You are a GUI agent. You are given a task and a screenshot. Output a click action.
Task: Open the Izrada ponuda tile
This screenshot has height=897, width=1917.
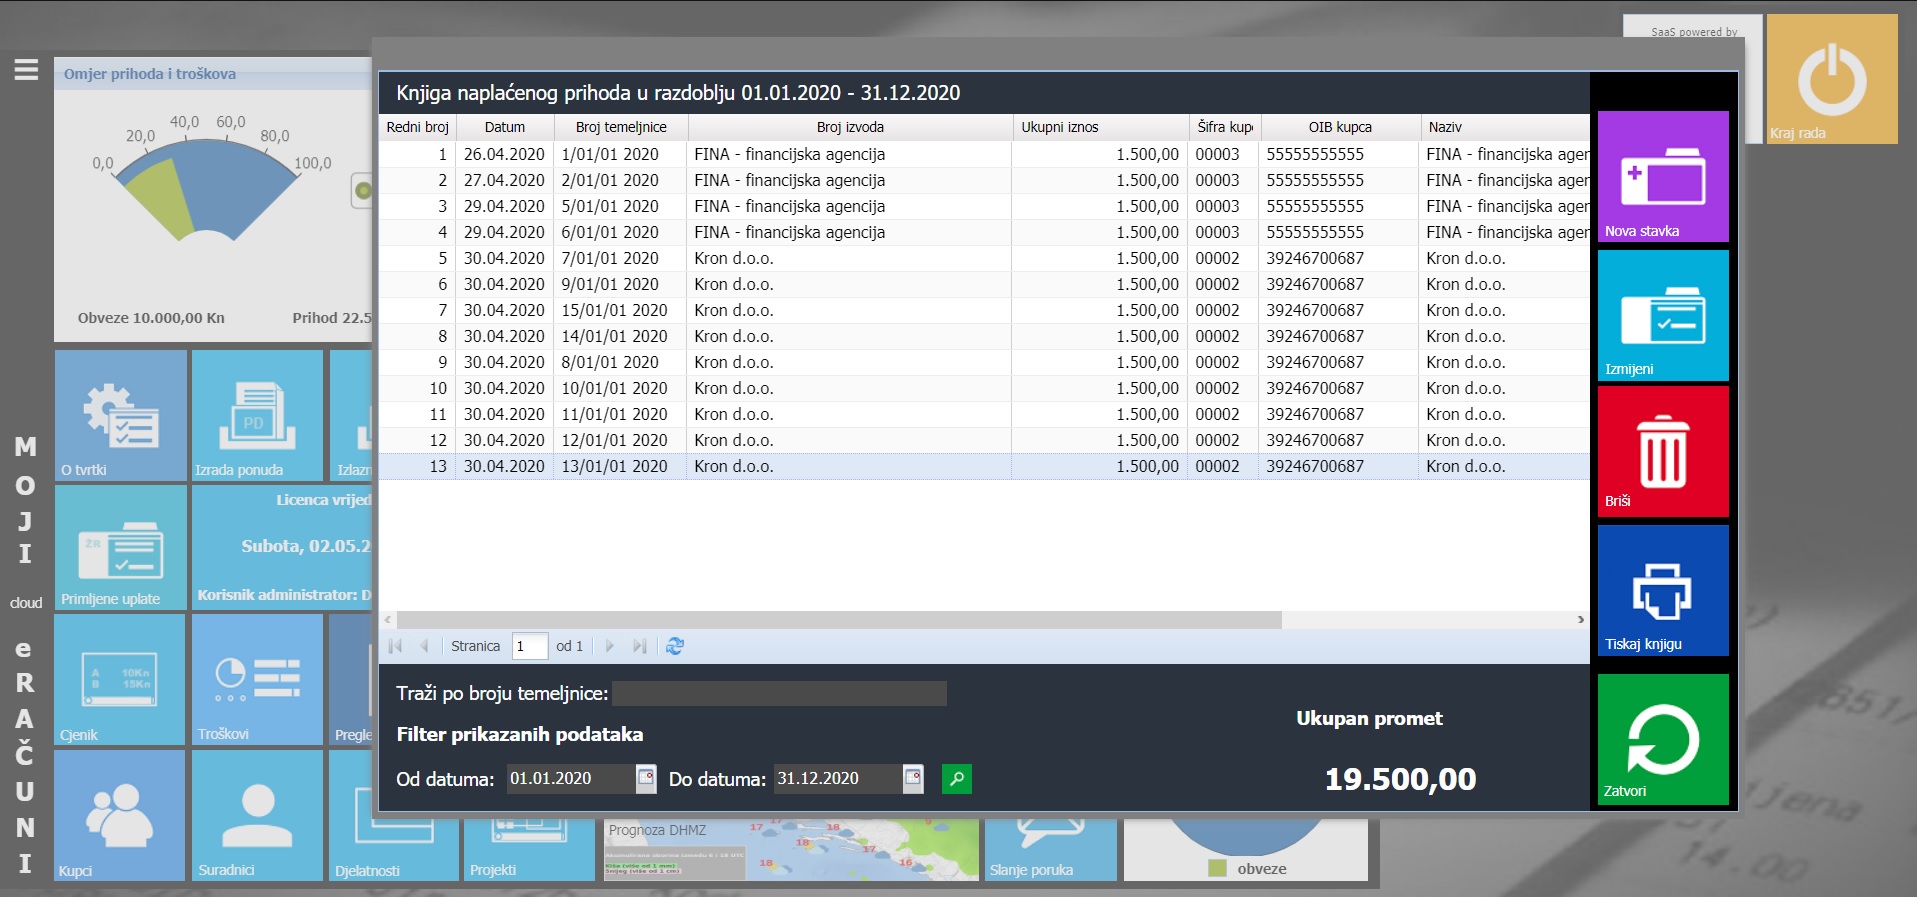point(257,415)
